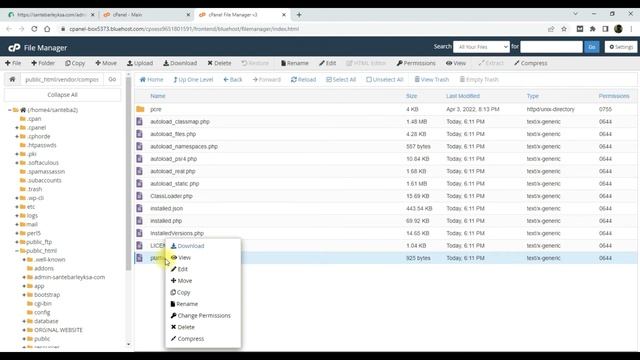Screen dimensions: 640x360
Task: Click Up One Level
Action: pyautogui.click(x=193, y=80)
